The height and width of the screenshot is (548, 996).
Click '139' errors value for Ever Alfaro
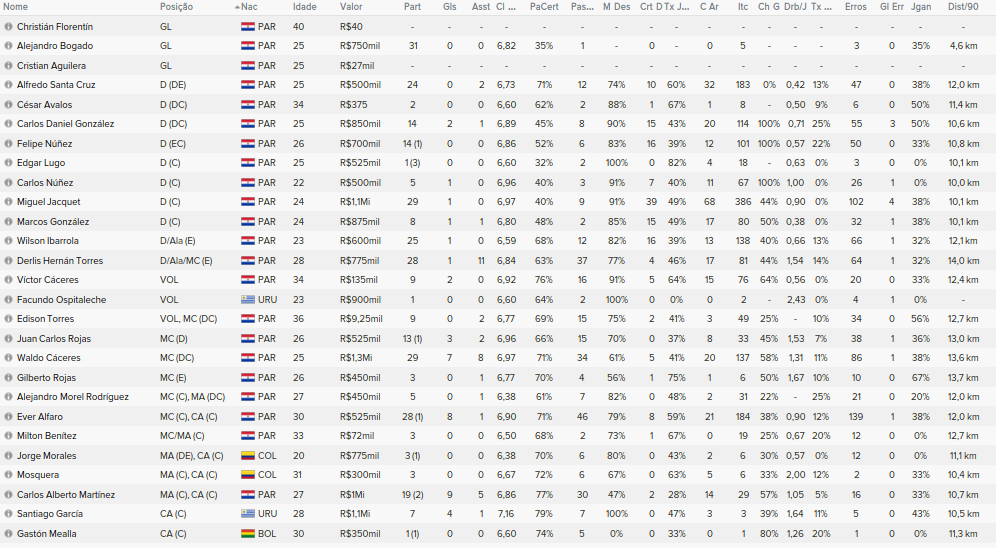(856, 417)
